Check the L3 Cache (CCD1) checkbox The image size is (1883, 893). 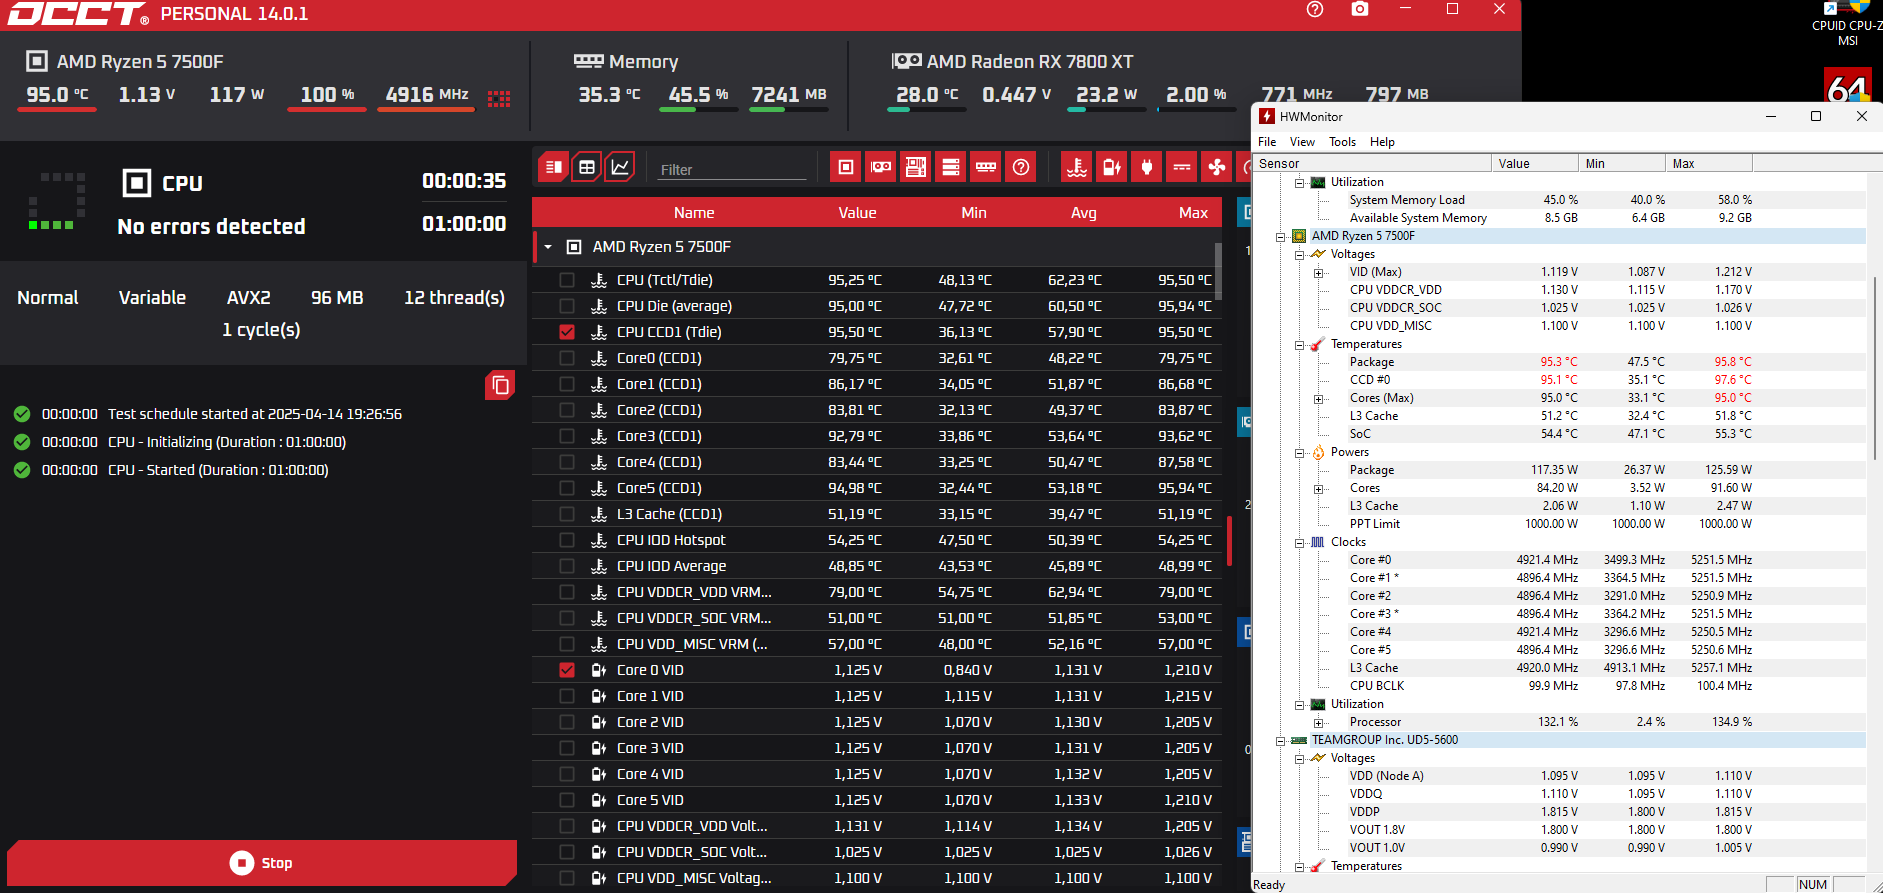click(x=567, y=514)
